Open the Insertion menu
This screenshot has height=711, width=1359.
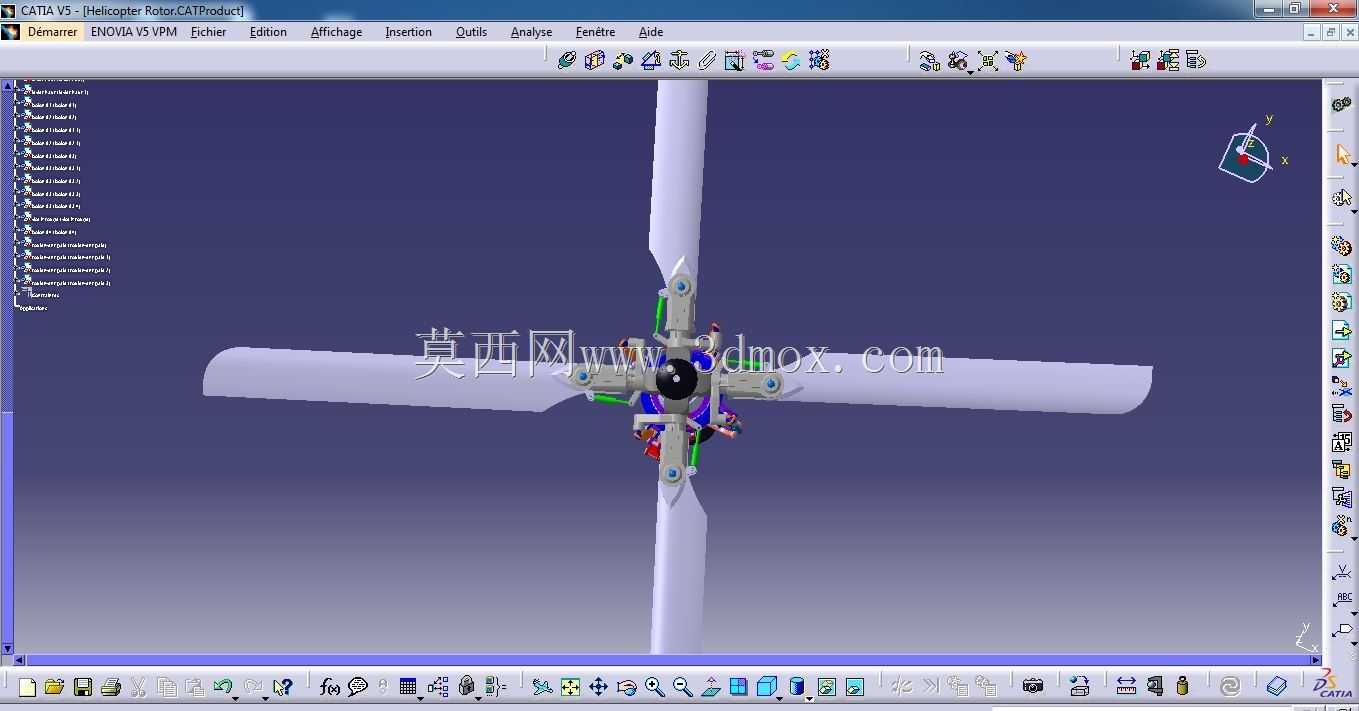coord(409,32)
